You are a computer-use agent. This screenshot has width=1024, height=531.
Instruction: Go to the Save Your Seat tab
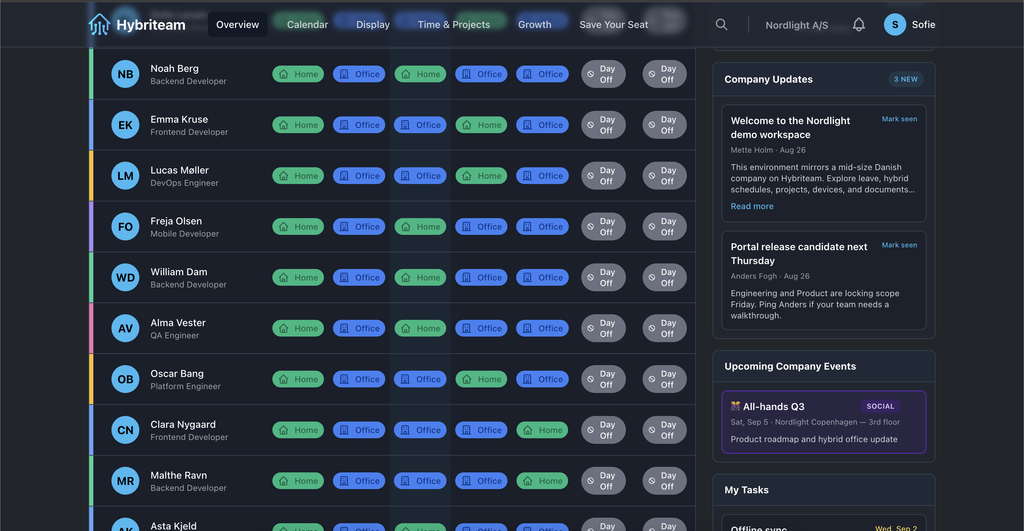[613, 25]
